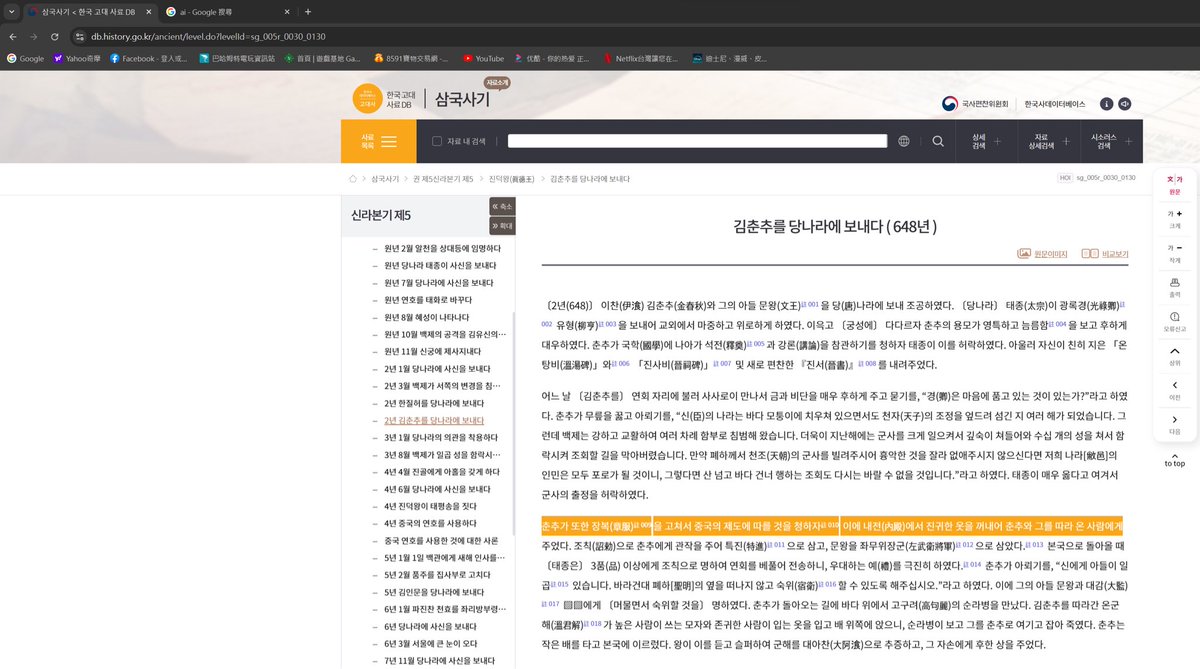Open the 사료목록 hamburger menu
The width and height of the screenshot is (1200, 669).
point(378,141)
